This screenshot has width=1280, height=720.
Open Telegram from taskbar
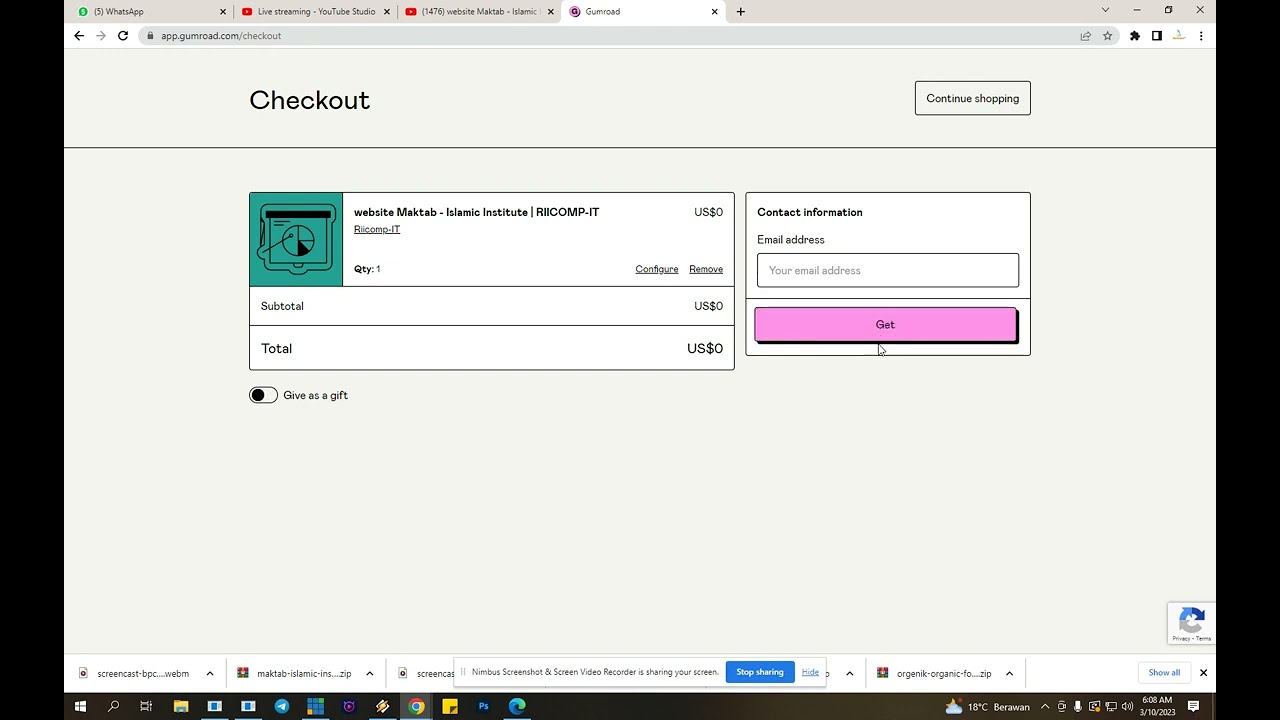click(282, 707)
